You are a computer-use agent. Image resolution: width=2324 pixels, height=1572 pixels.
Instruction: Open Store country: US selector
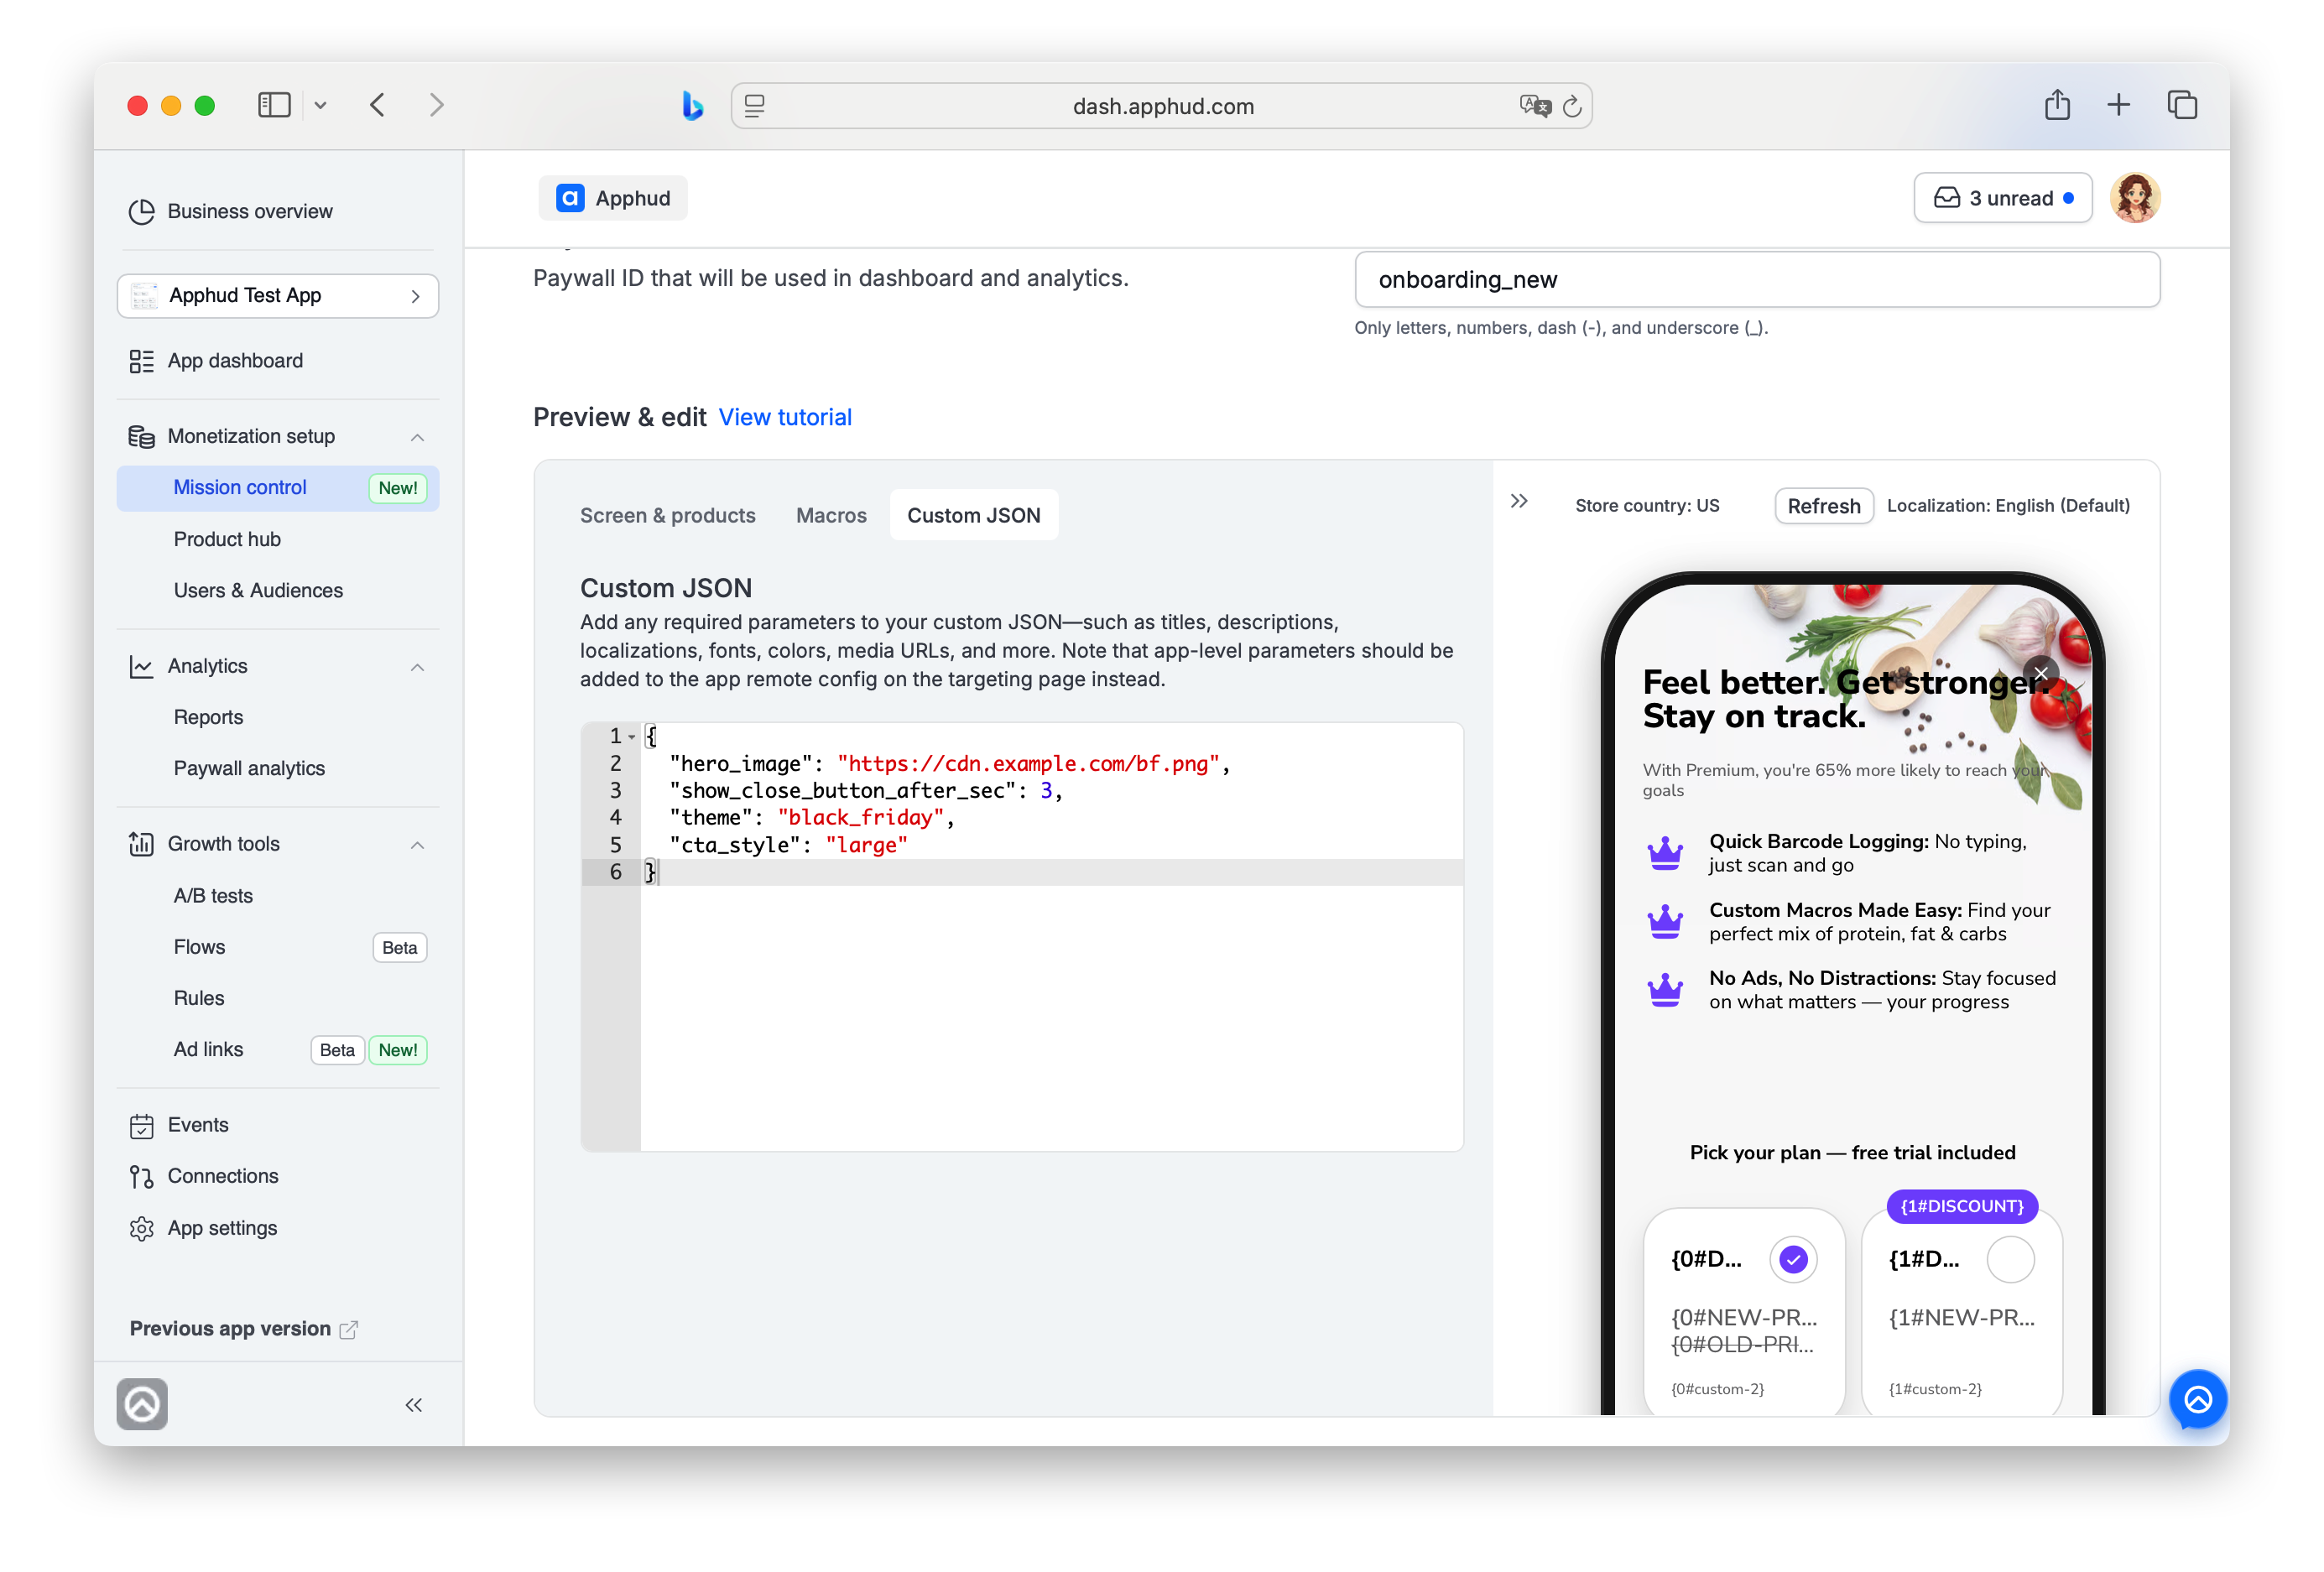coord(1647,506)
